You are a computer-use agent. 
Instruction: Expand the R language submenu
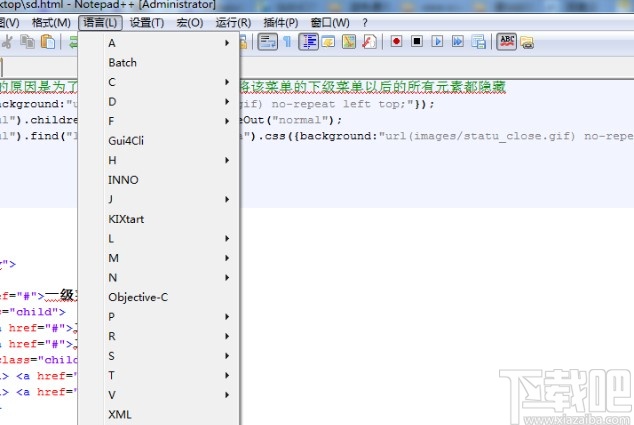pyautogui.click(x=159, y=336)
